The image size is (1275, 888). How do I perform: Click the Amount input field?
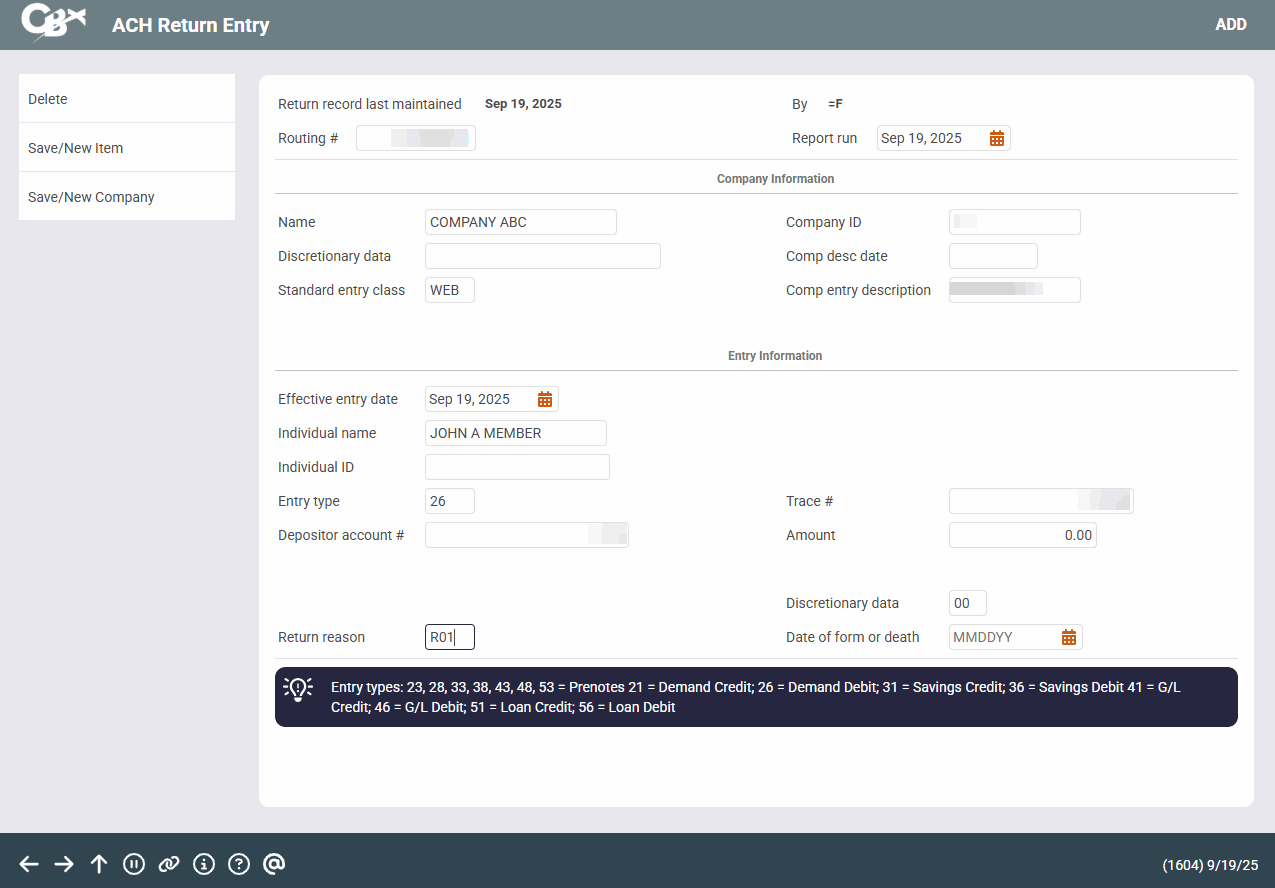1022,535
